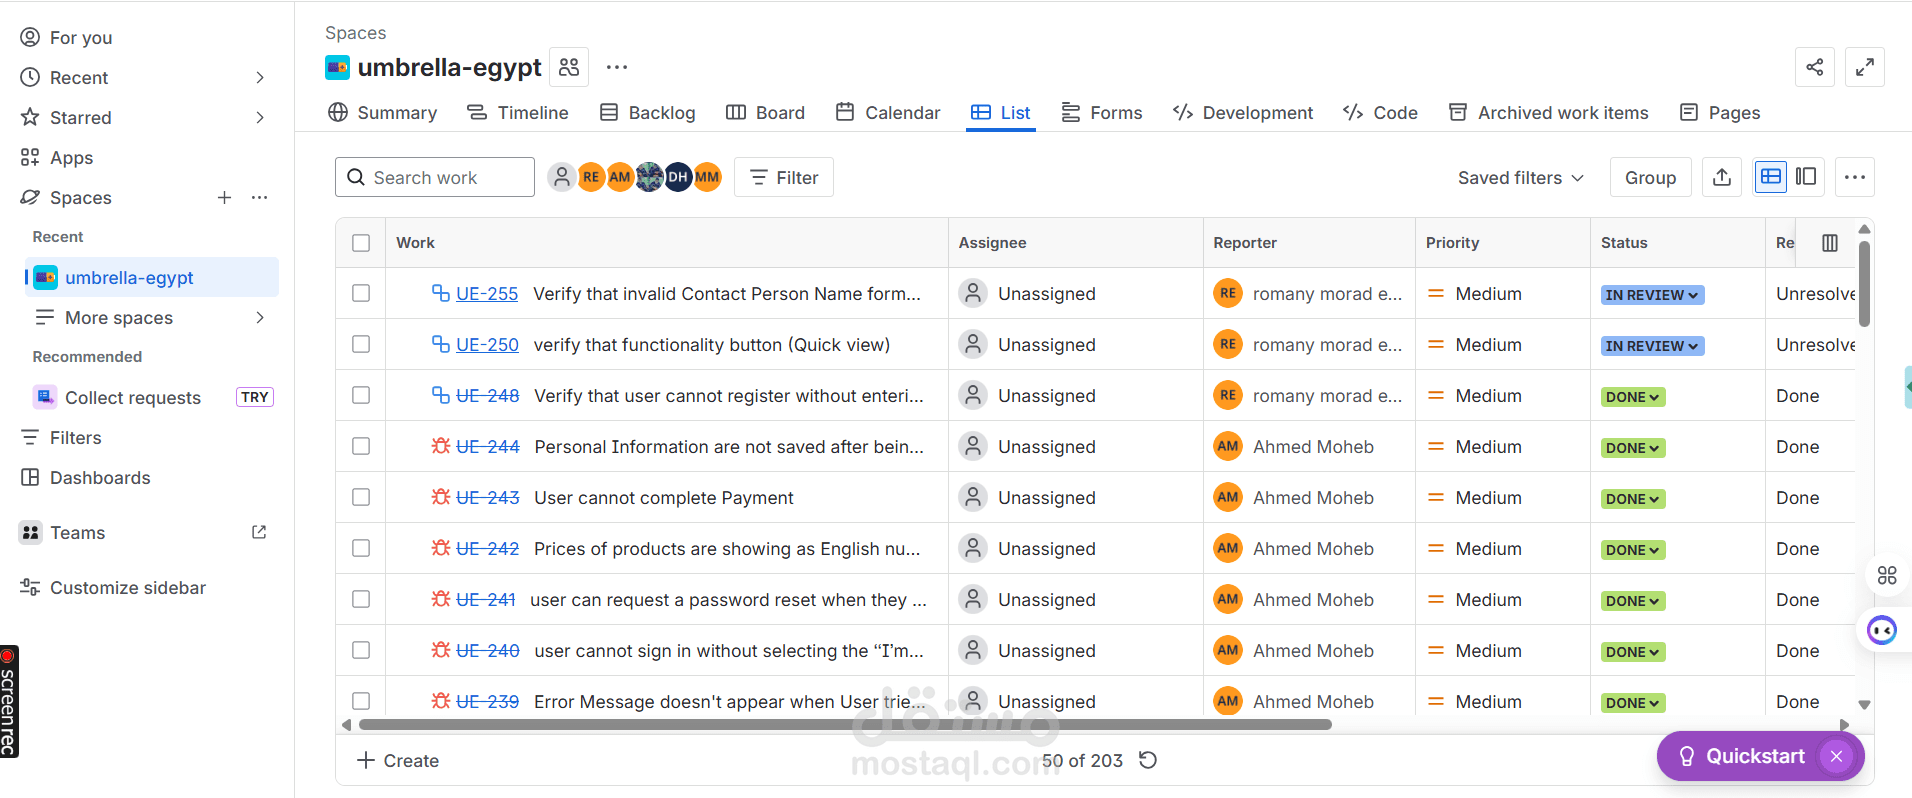Switch to the Timeline tab
The image size is (1912, 798).
coord(518,112)
